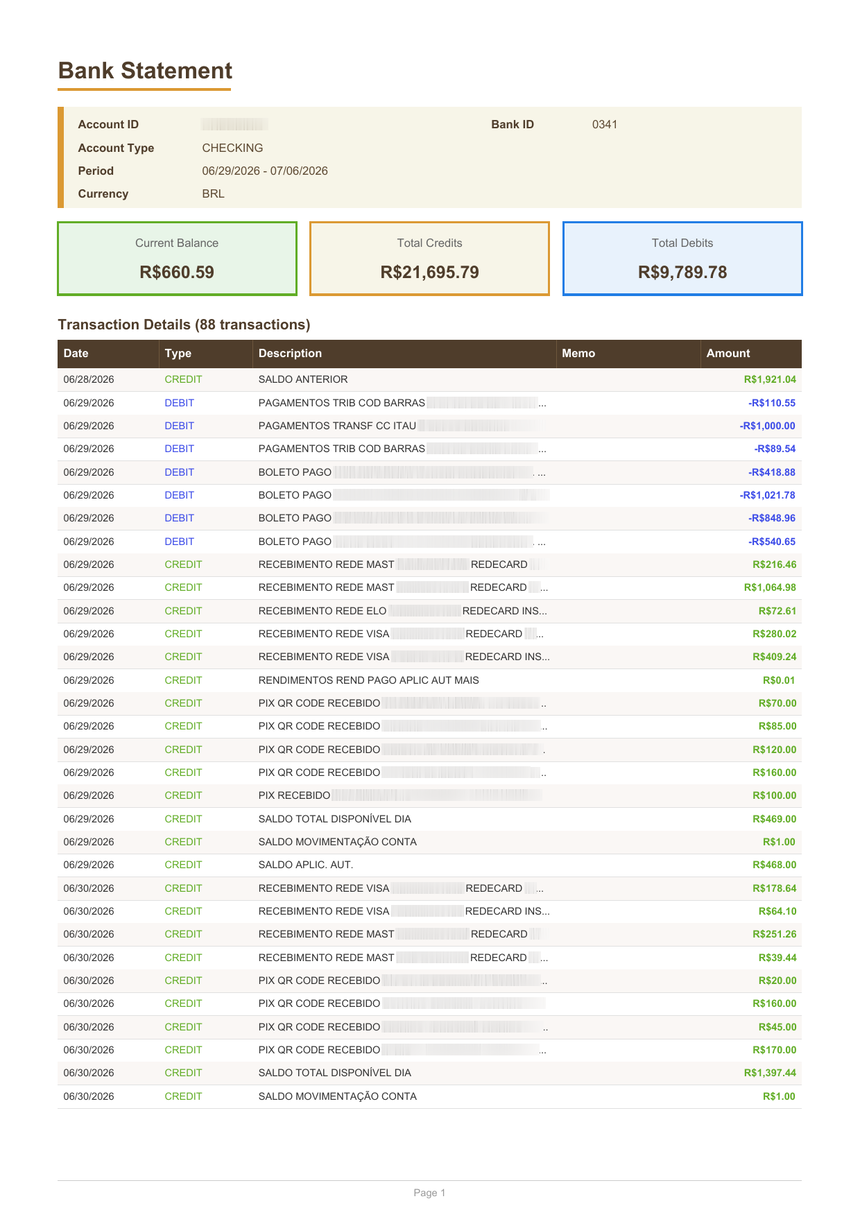Click the amount R$468.00

[774, 865]
